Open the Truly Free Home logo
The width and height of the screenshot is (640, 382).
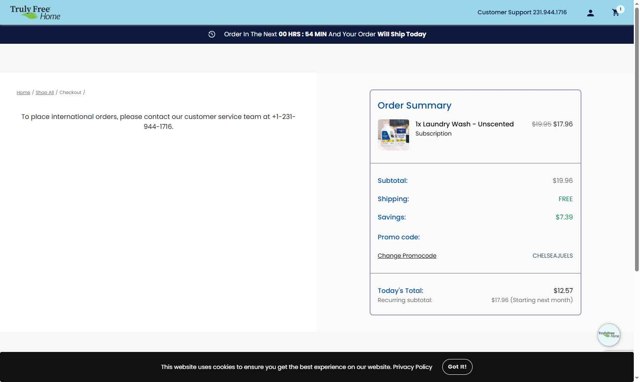coord(35,13)
